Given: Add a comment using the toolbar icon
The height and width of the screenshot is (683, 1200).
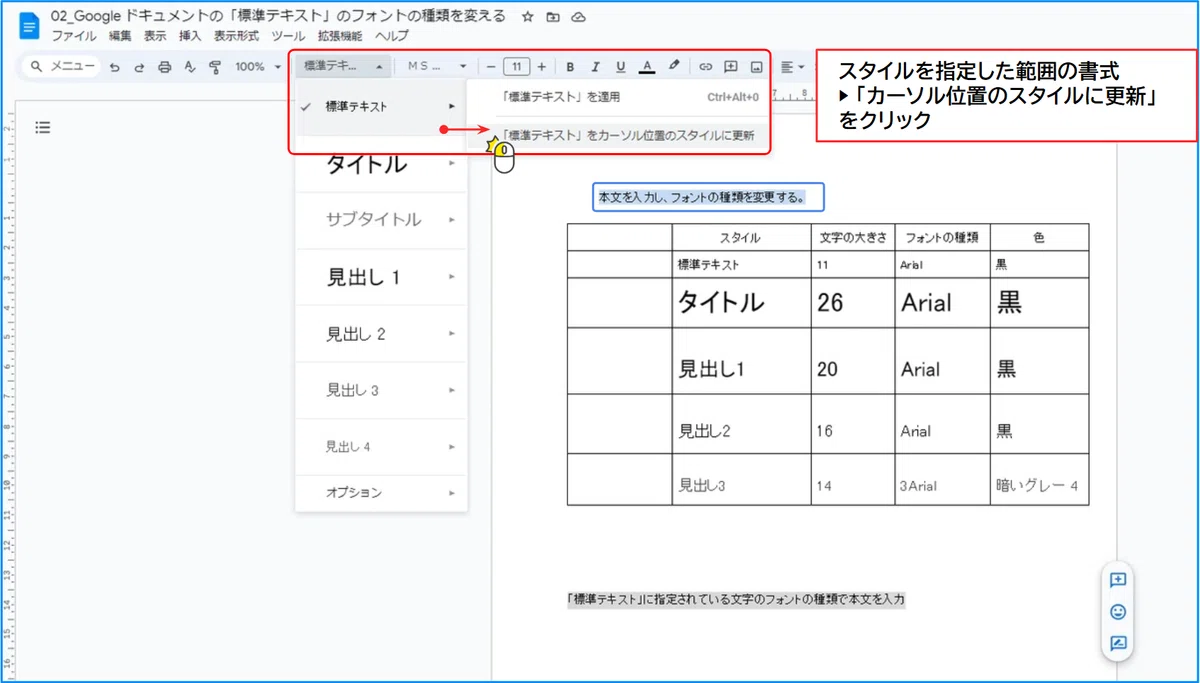Looking at the screenshot, I should [731, 67].
